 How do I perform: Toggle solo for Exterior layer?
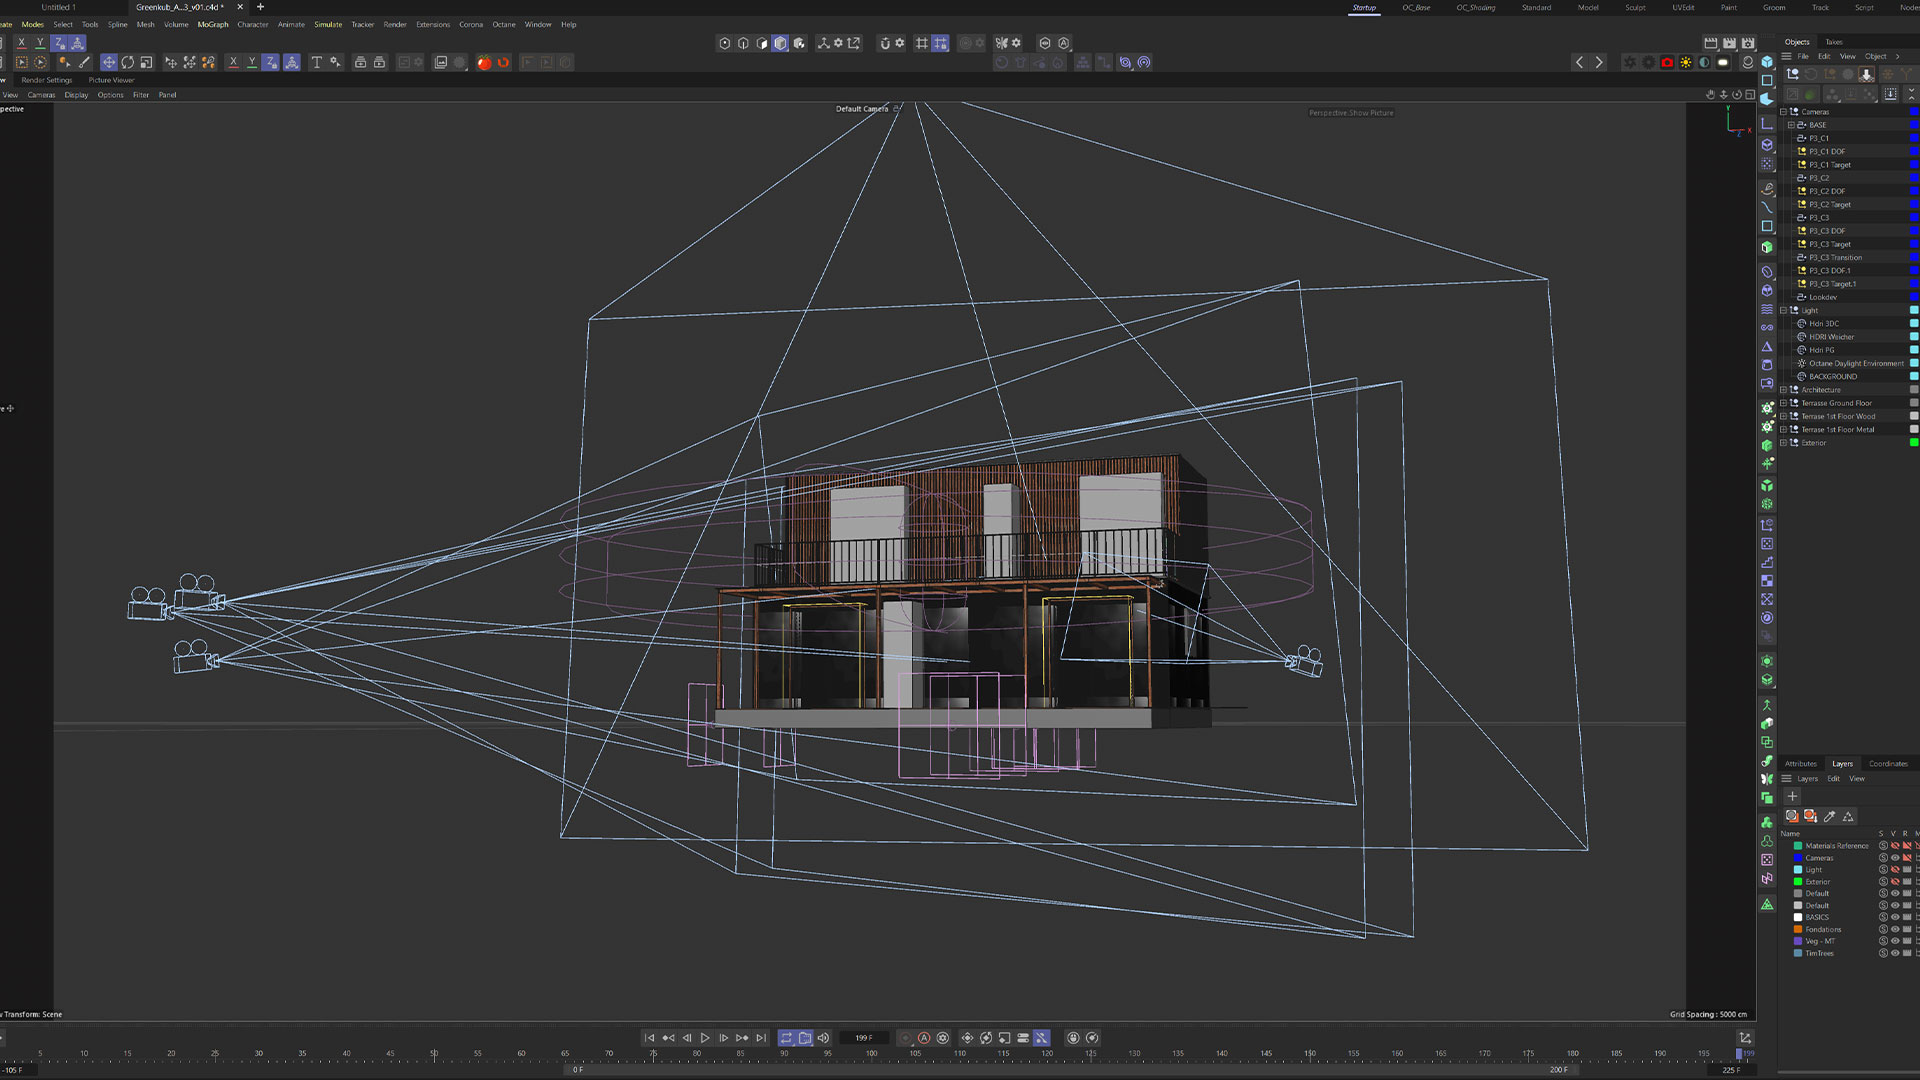click(x=1883, y=882)
